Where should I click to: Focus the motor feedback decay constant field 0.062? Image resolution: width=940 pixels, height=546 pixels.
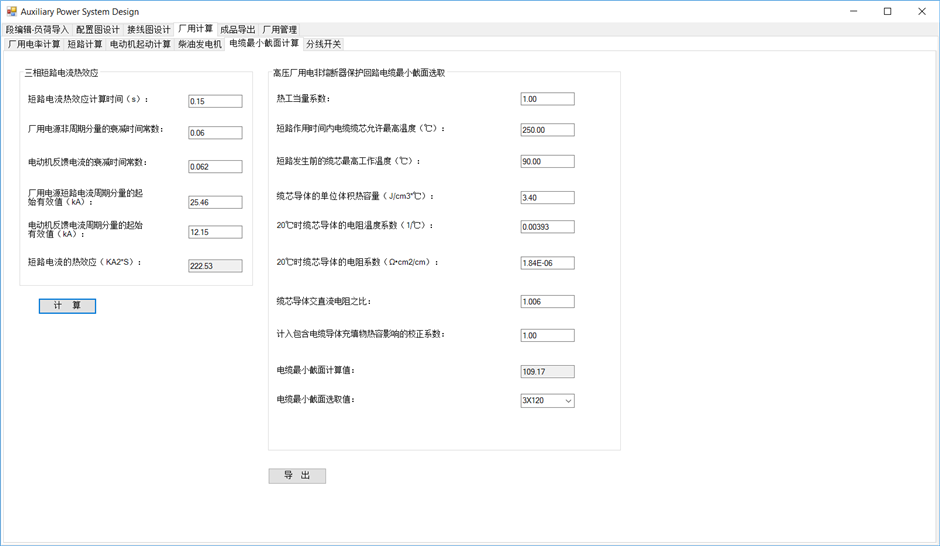click(x=215, y=167)
